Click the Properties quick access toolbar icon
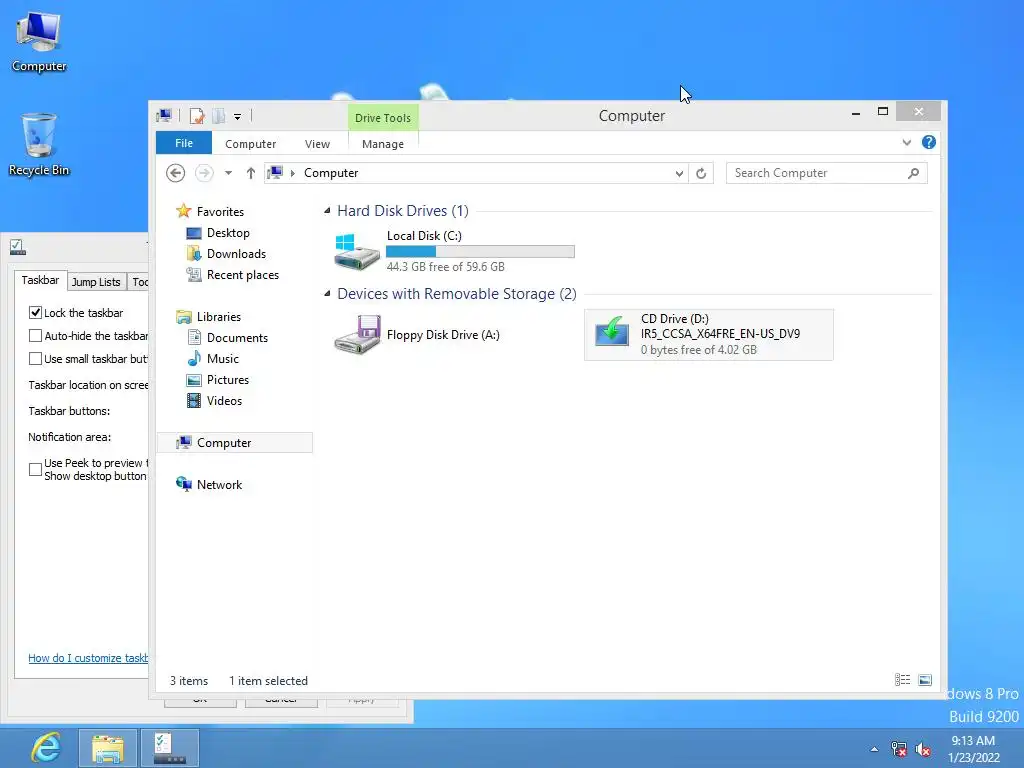Image resolution: width=1024 pixels, height=768 pixels. (197, 116)
